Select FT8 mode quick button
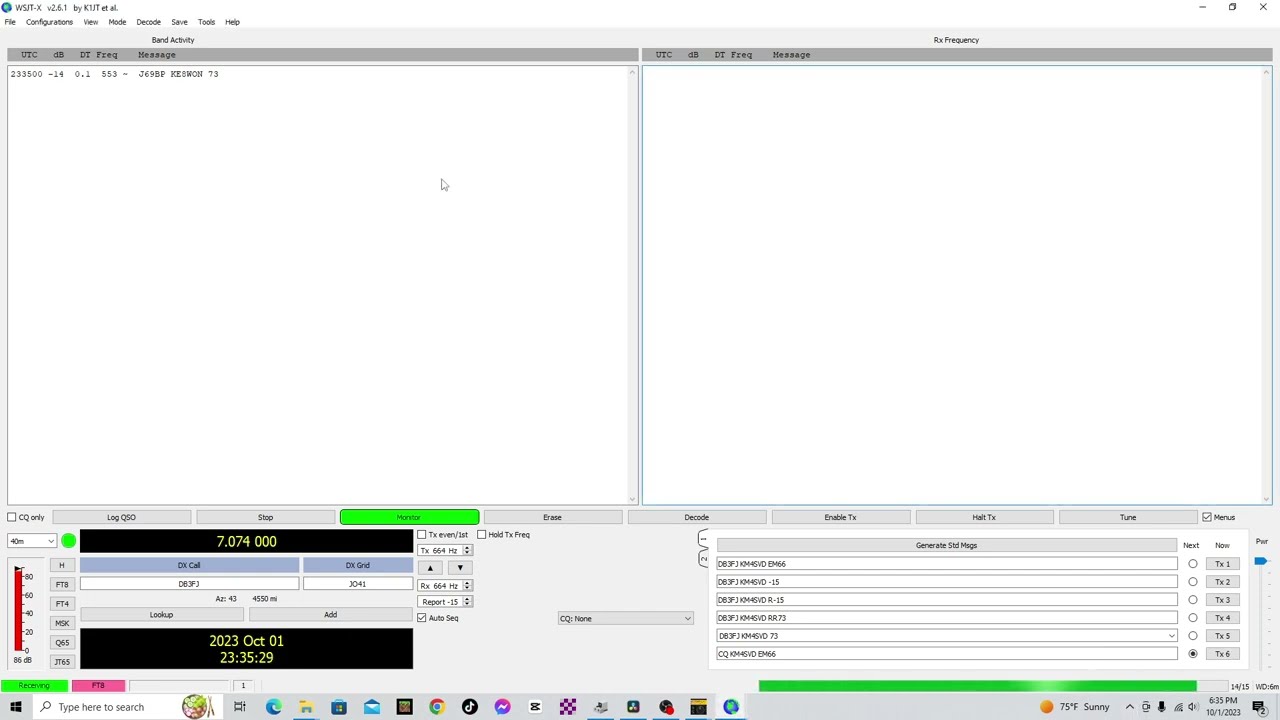The height and width of the screenshot is (720, 1280). click(62, 584)
